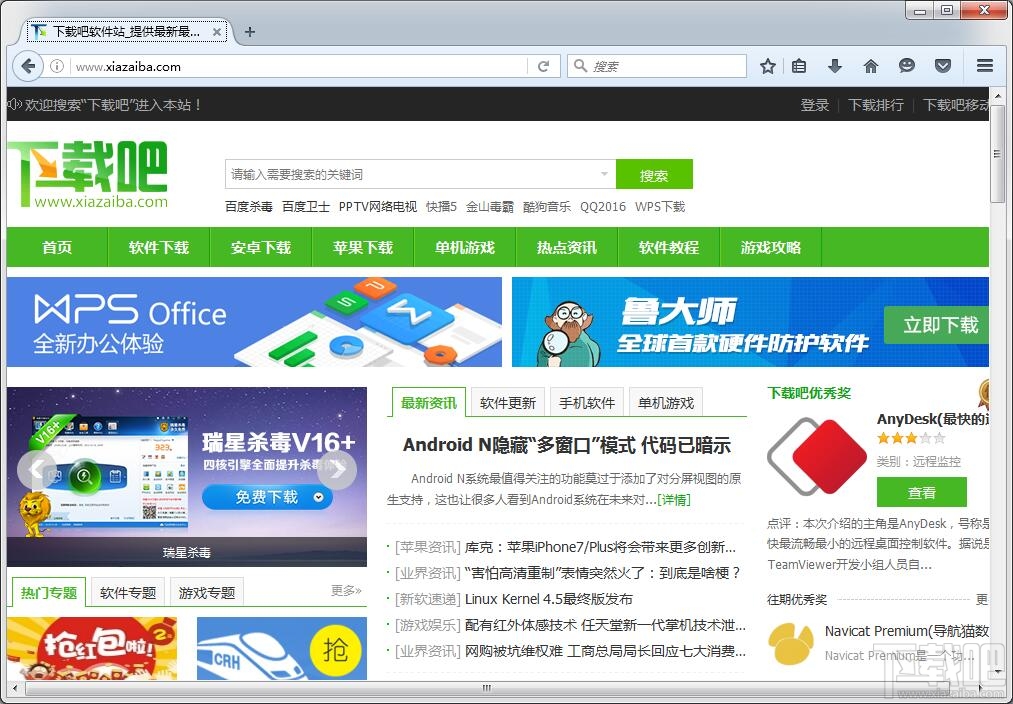Click the 登录 link in top bar
Viewport: 1013px width, 704px height.
815,105
